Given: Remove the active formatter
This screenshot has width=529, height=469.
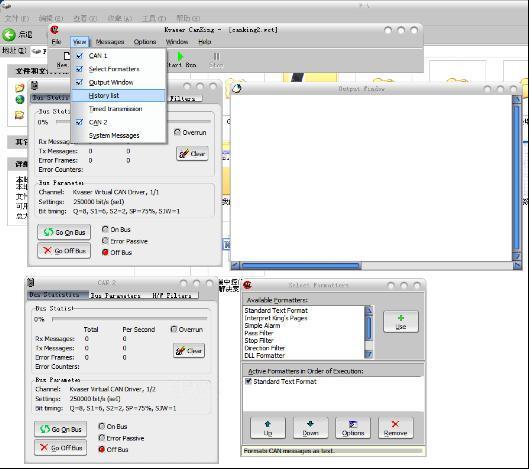Looking at the screenshot, I should click(395, 428).
